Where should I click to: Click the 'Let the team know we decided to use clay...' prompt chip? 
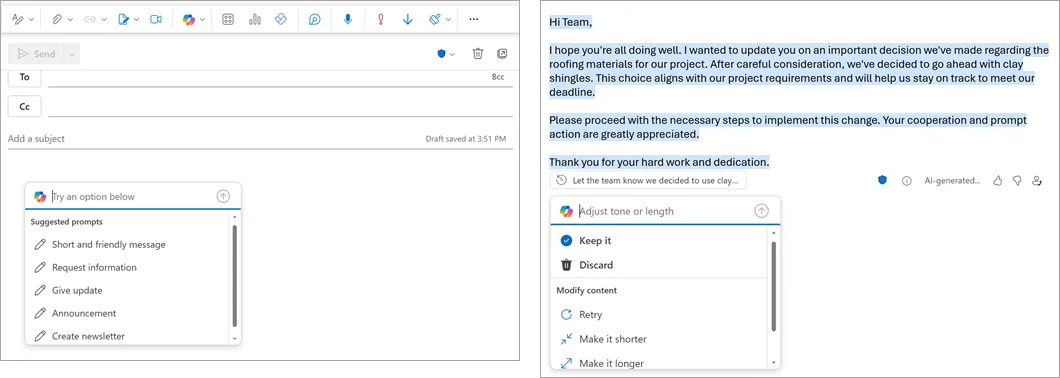pos(649,181)
